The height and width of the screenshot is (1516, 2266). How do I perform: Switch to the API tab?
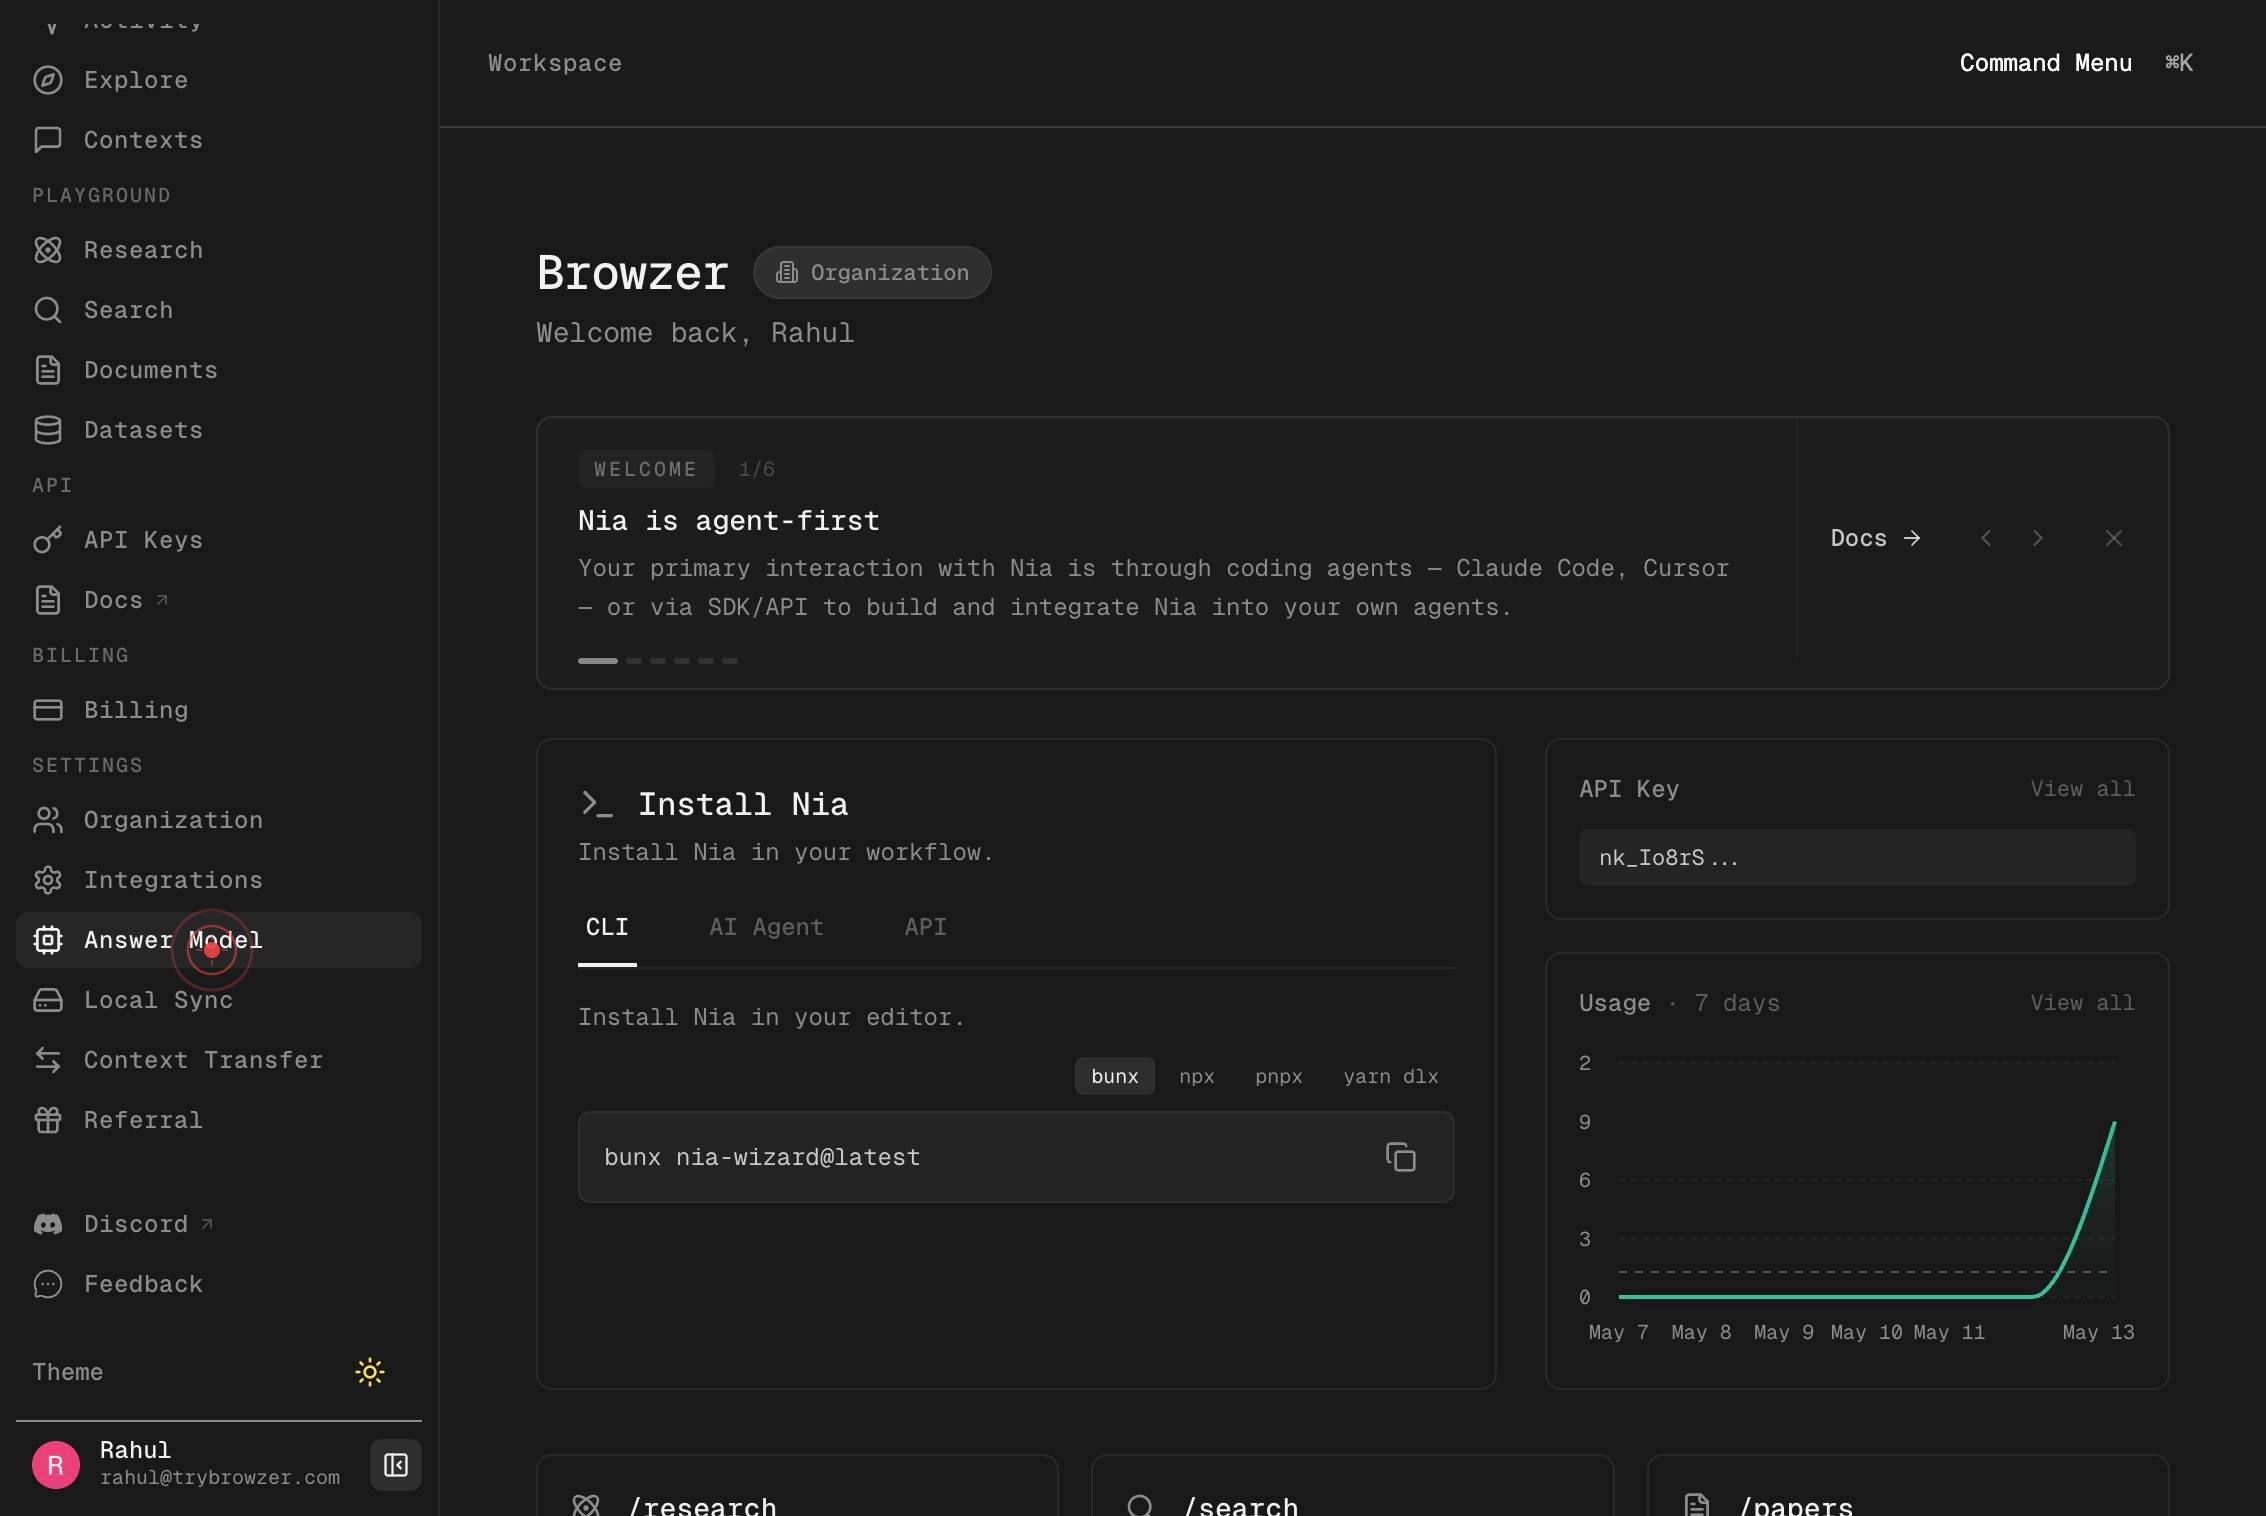(x=925, y=927)
